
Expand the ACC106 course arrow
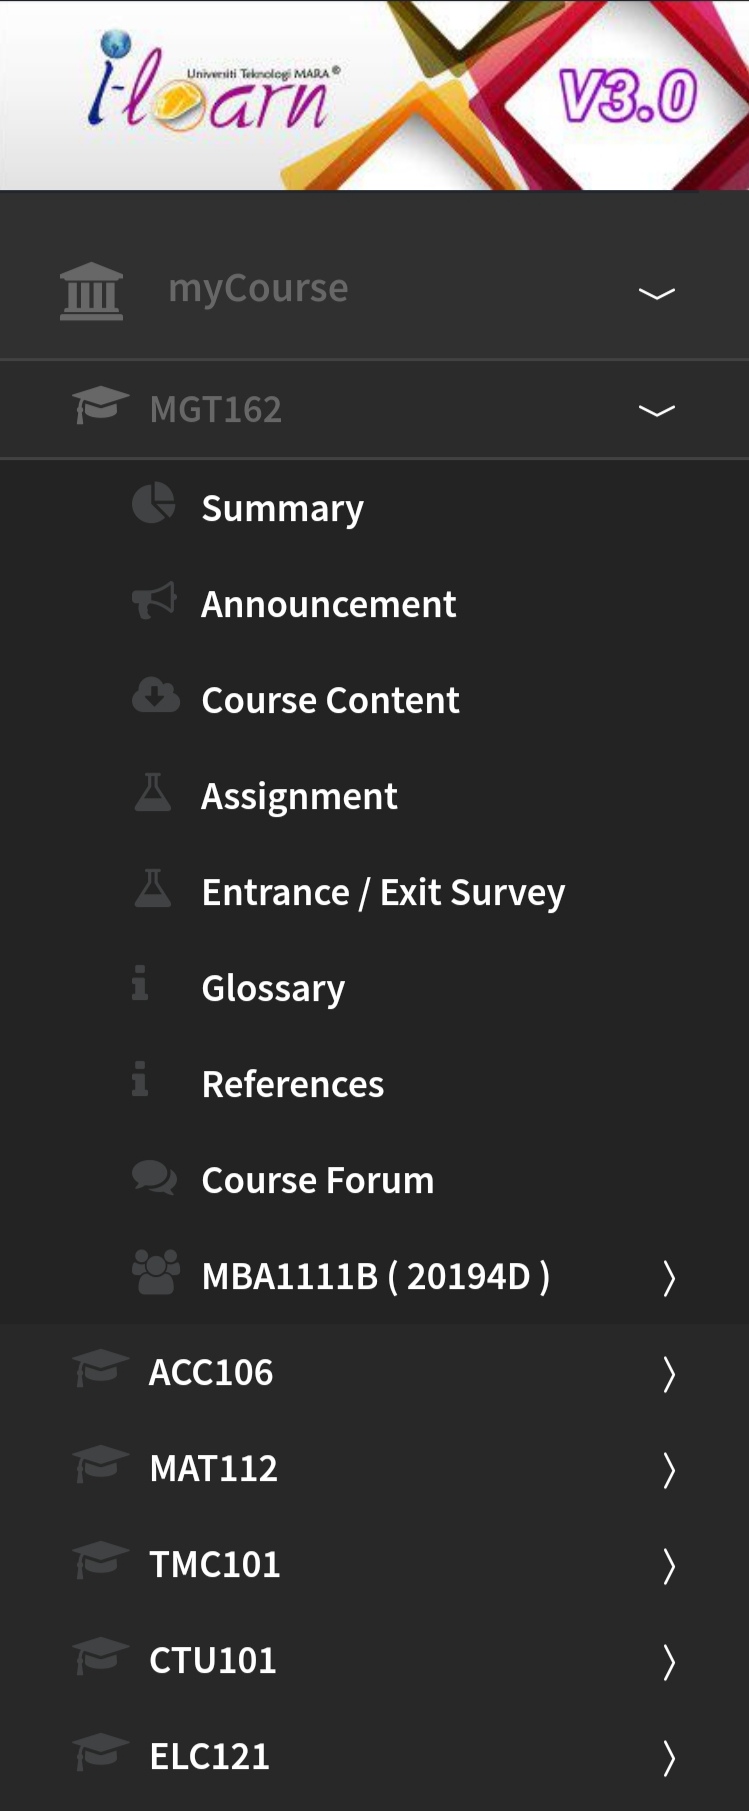(x=669, y=1374)
